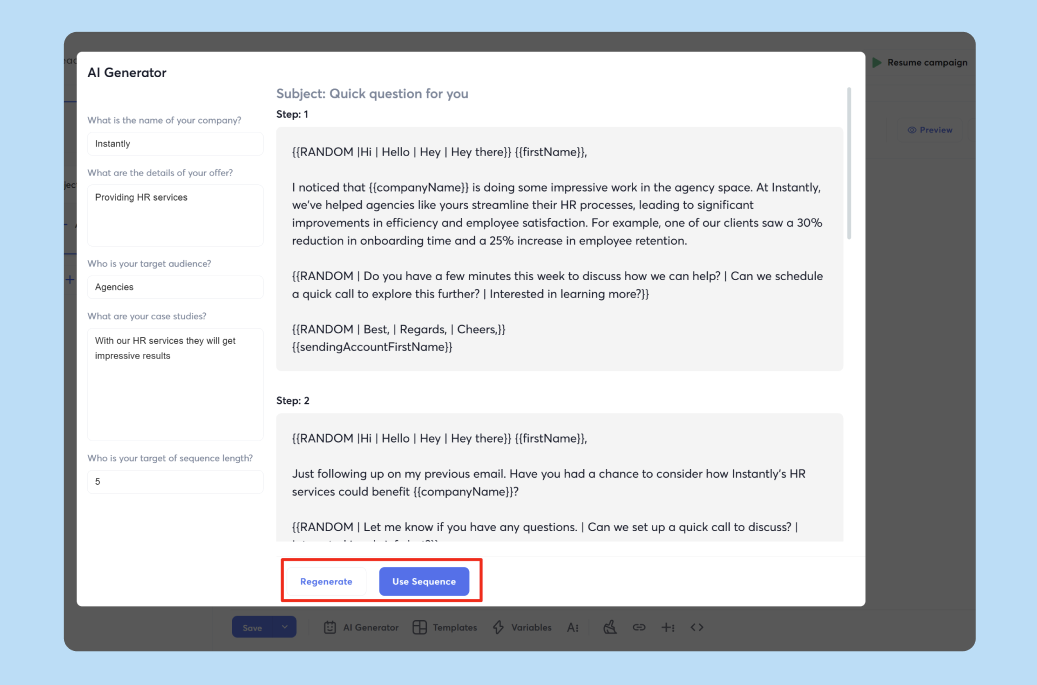Image resolution: width=1037 pixels, height=685 pixels.
Task: Edit the sequence length field showing 5
Action: [x=175, y=481]
